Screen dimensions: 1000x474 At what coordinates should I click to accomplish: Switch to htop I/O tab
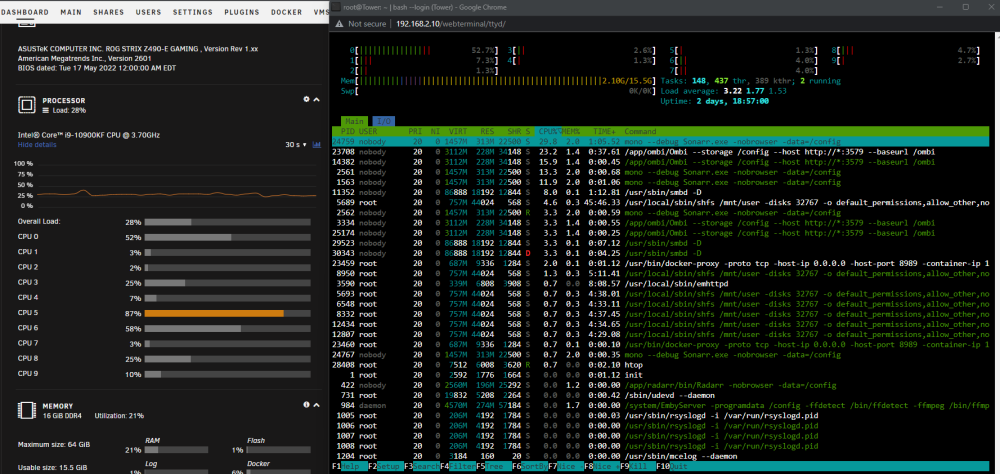383,121
